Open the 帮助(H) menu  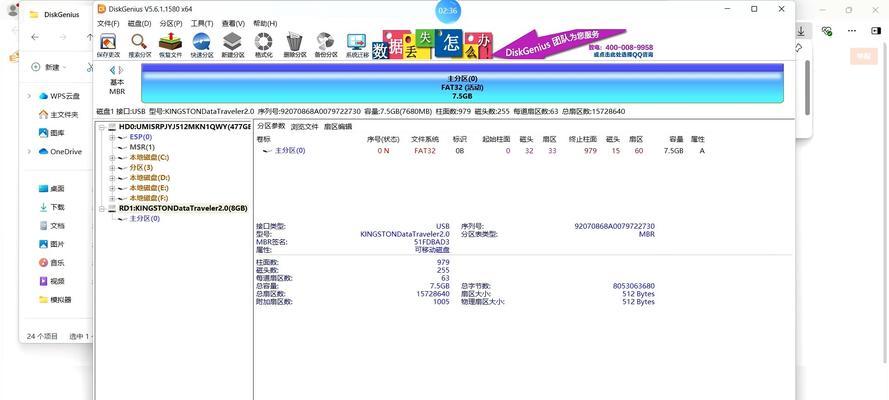(x=265, y=23)
